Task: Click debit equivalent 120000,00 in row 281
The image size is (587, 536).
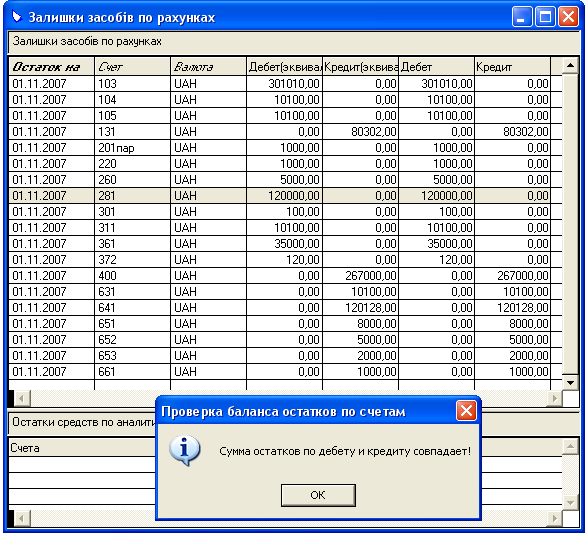Action: point(285,196)
